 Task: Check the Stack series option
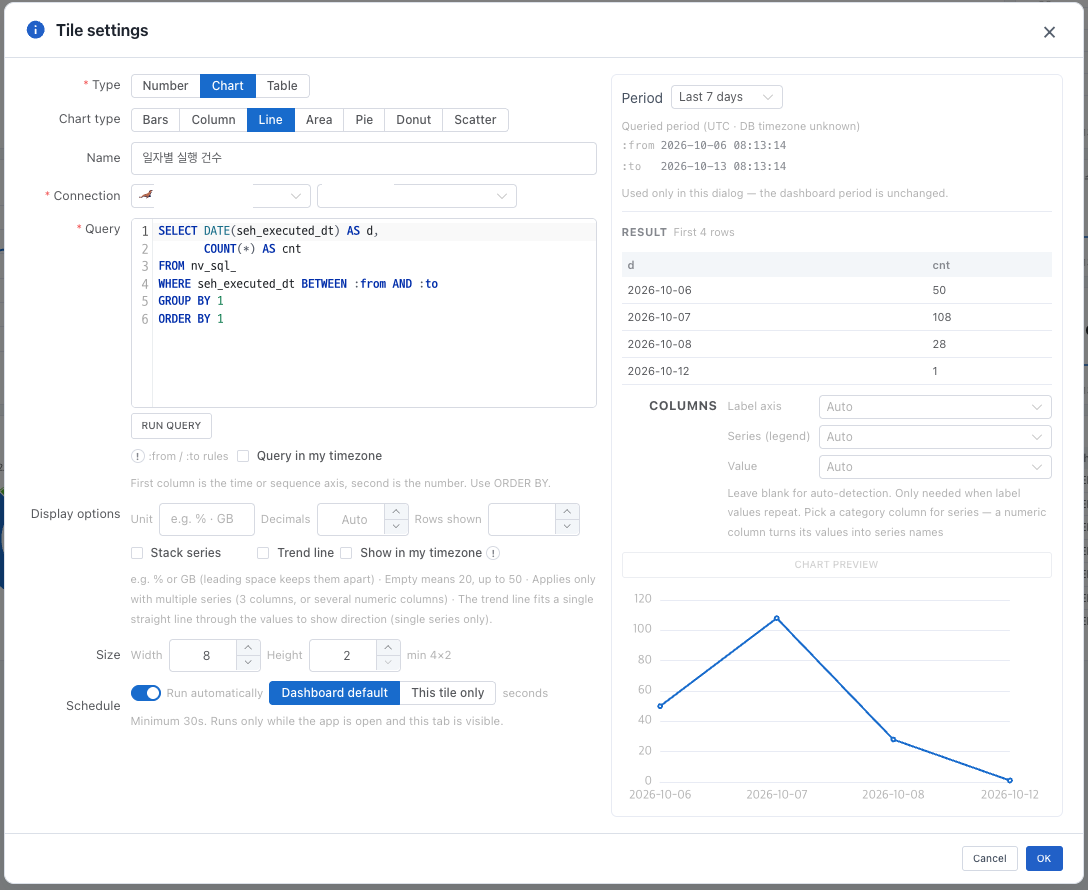click(137, 553)
